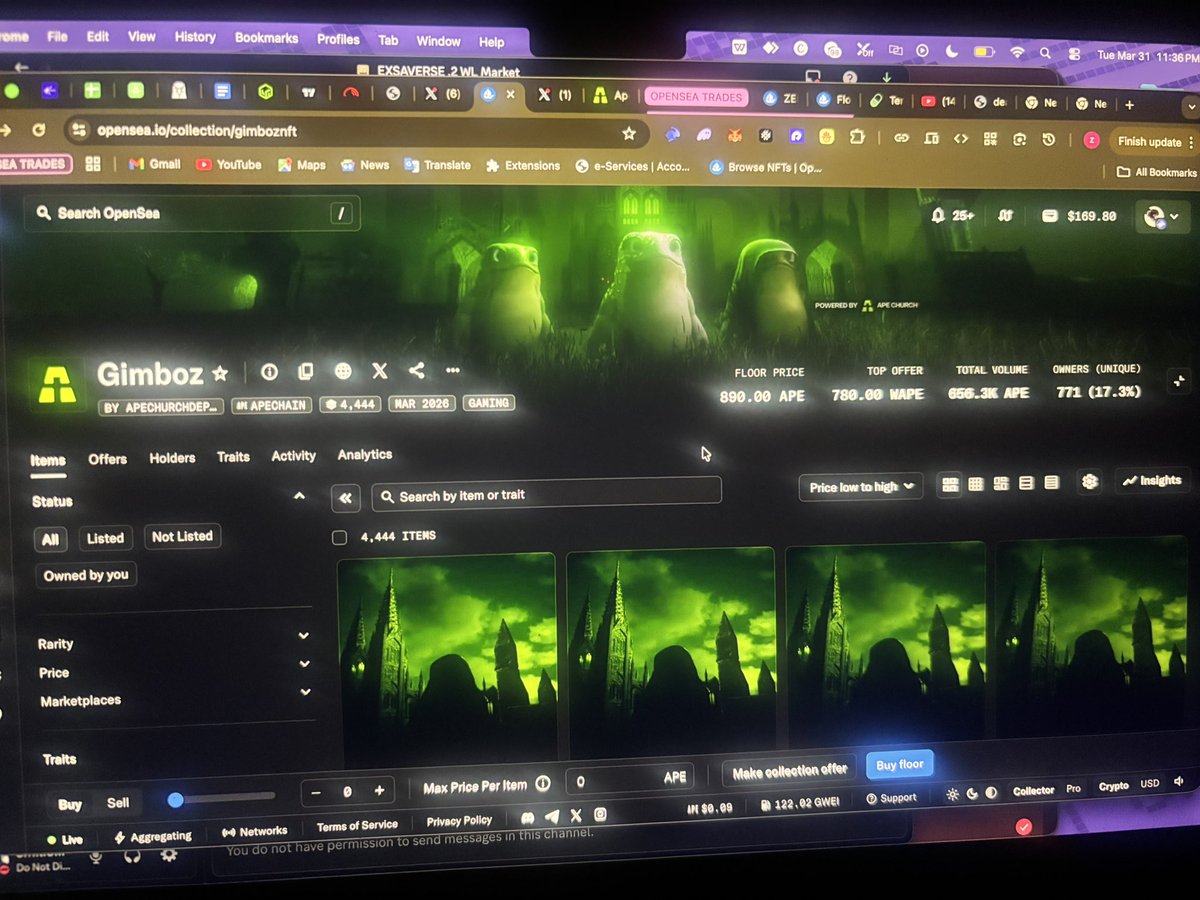Select the All status filter
Screen dimensions: 1200x900
pos(50,540)
